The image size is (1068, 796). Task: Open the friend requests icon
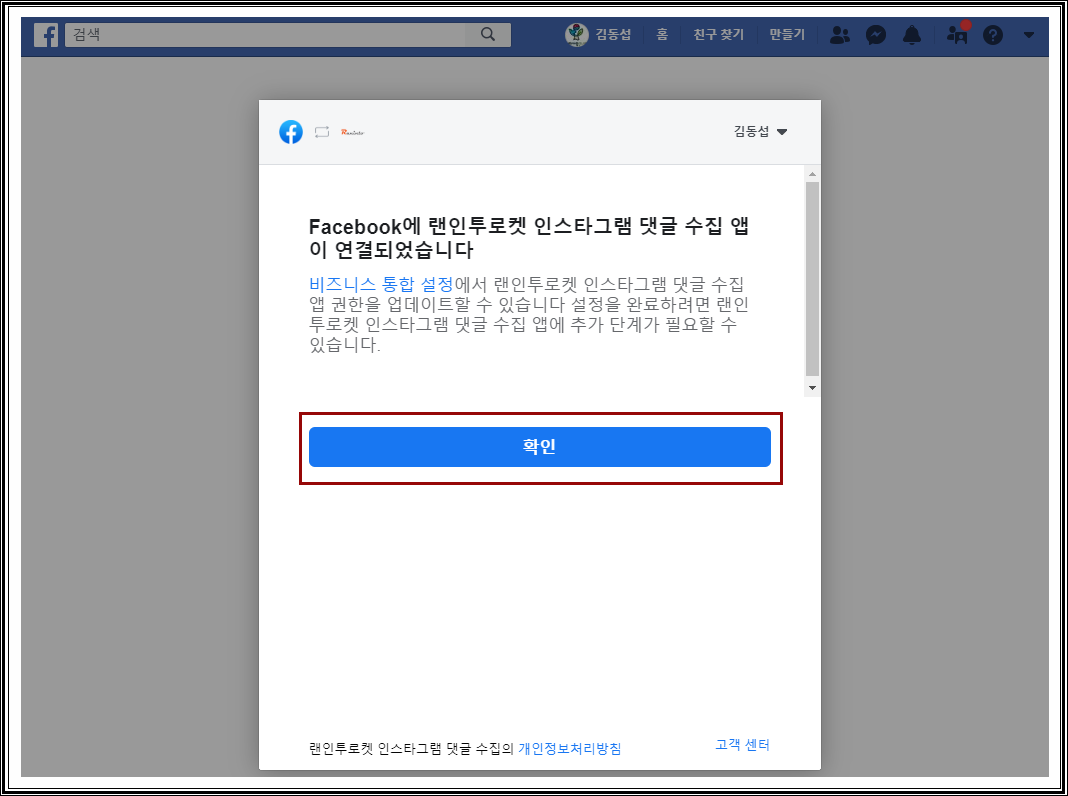point(840,35)
